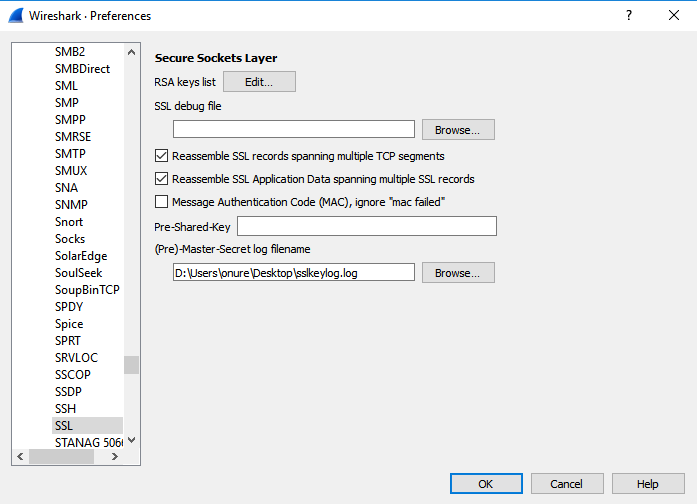Select SolarEdge protocol

81,256
